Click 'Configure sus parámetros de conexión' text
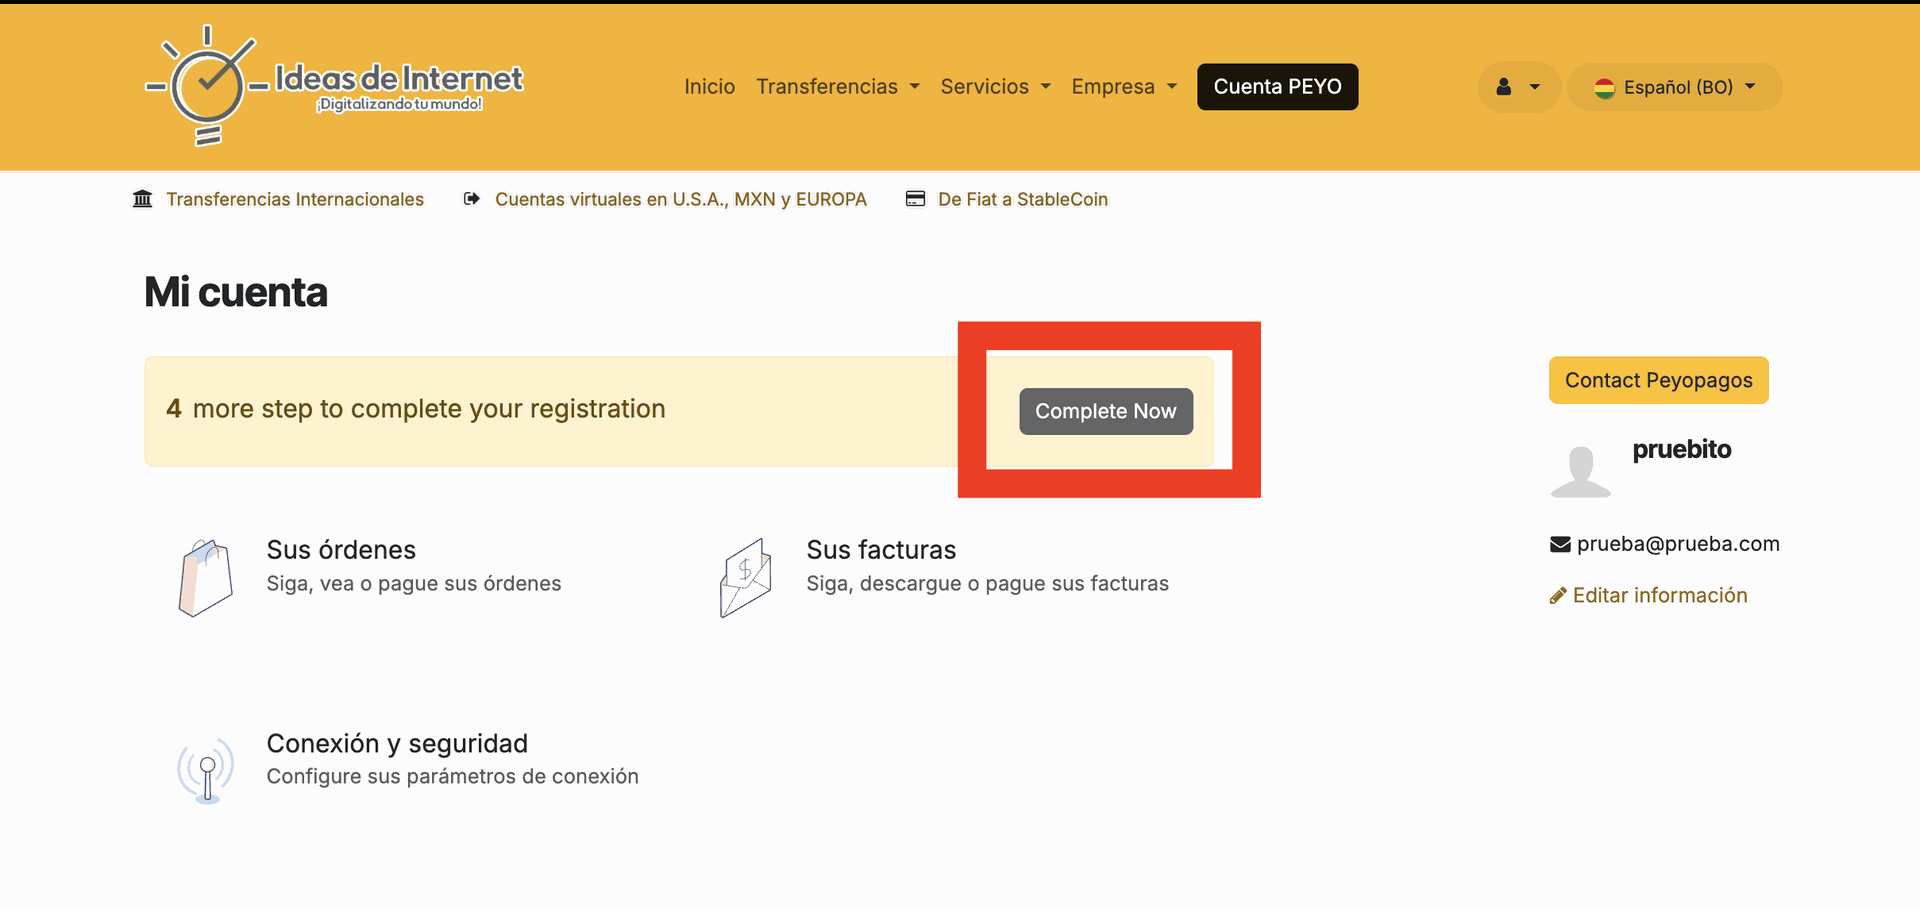Viewport: 1920px width, 908px height. tap(452, 777)
